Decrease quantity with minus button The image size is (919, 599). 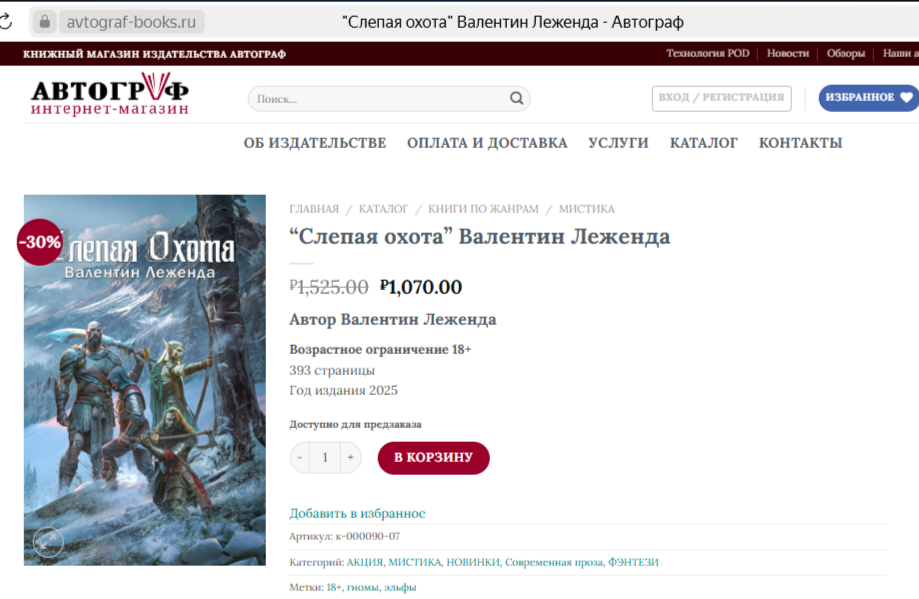[x=300, y=457]
